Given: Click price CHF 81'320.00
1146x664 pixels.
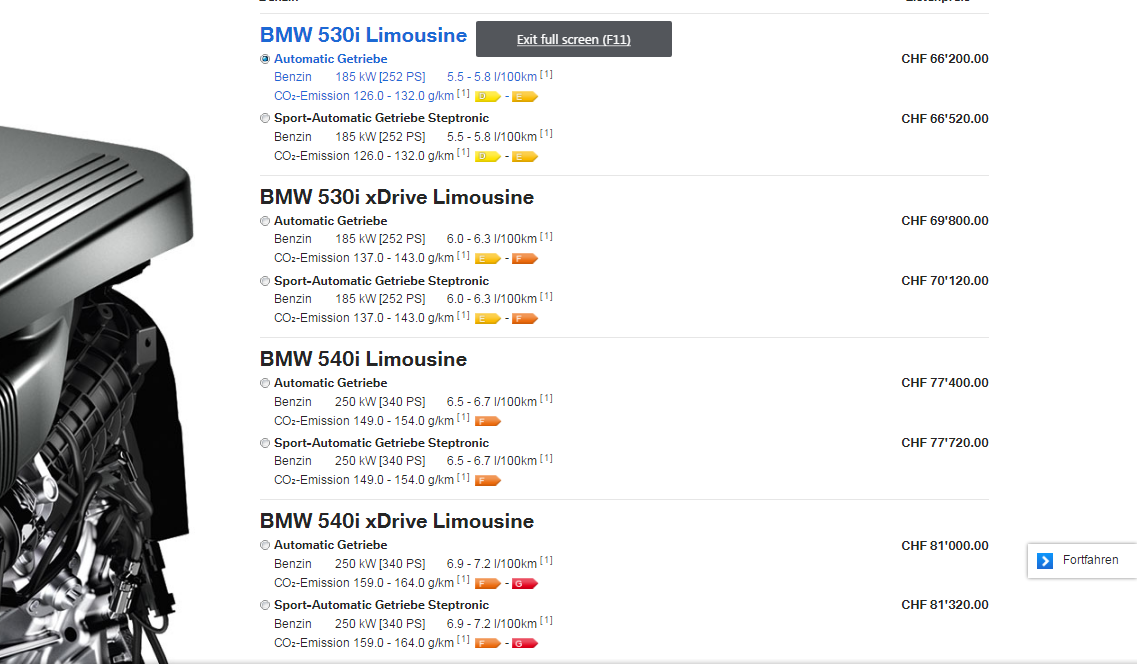Looking at the screenshot, I should pyautogui.click(x=945, y=605).
